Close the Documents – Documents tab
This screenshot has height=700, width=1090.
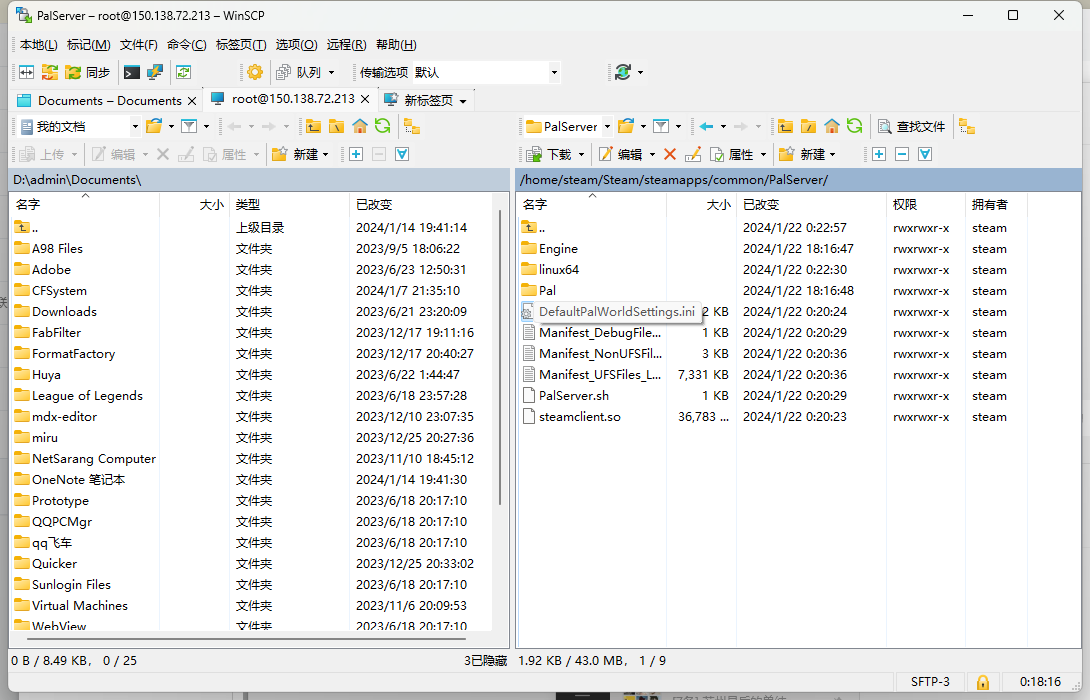pos(193,101)
